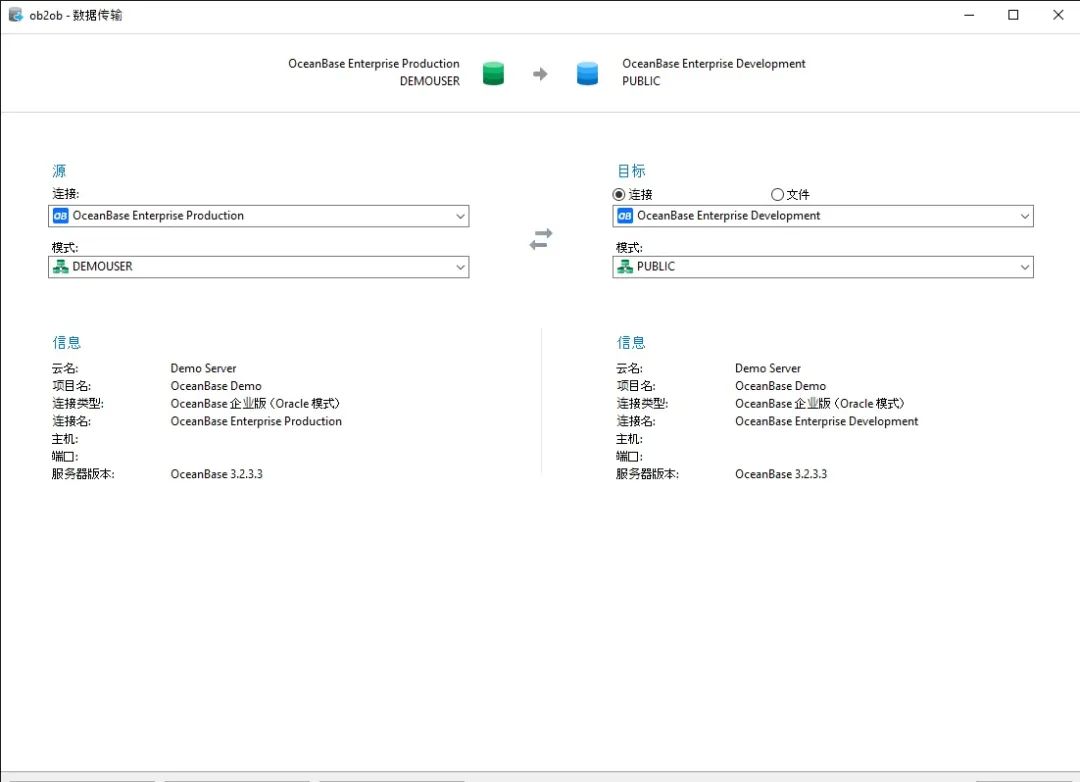Click the source 主机 label
The height and width of the screenshot is (782, 1080).
click(65, 439)
